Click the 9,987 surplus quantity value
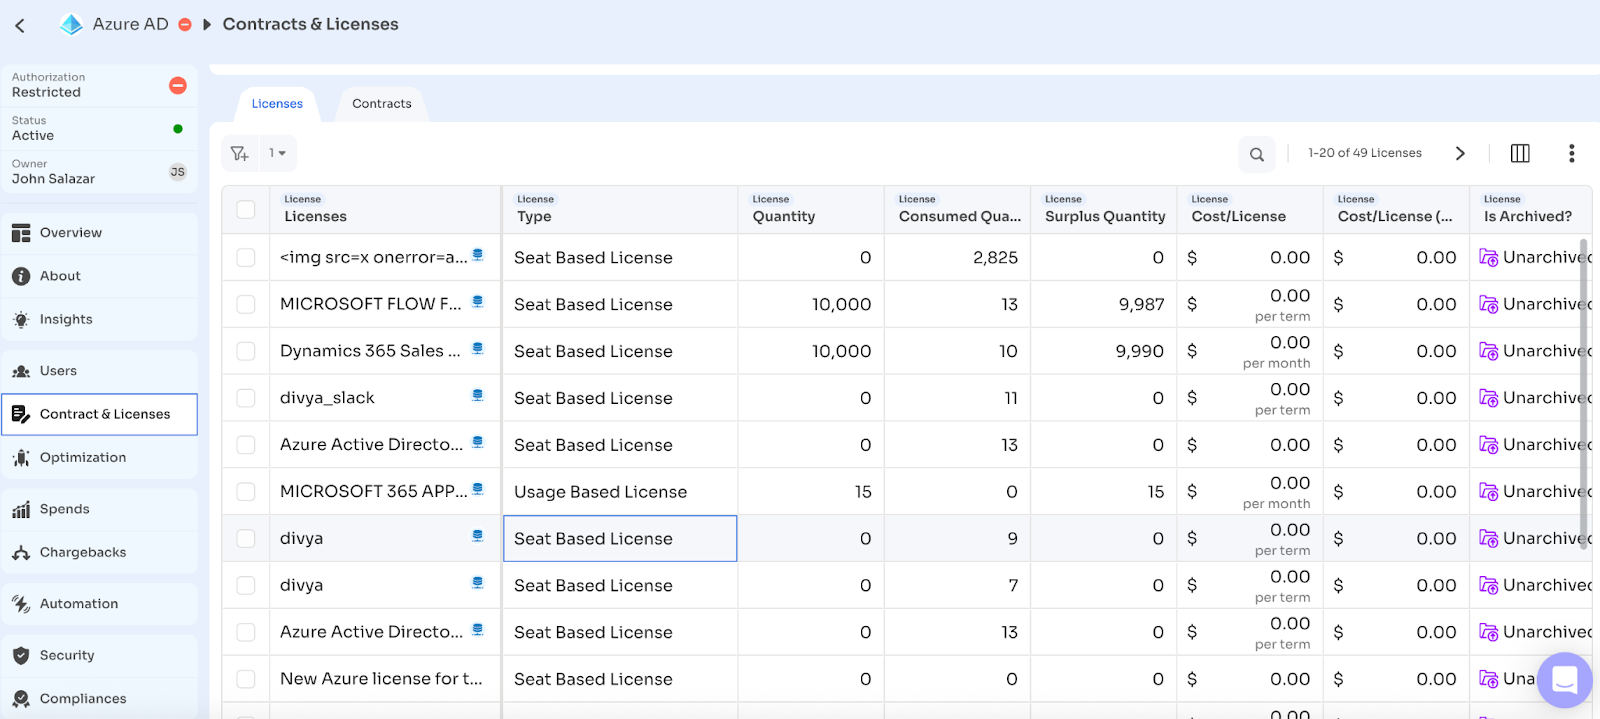The height and width of the screenshot is (719, 1600). (1141, 305)
